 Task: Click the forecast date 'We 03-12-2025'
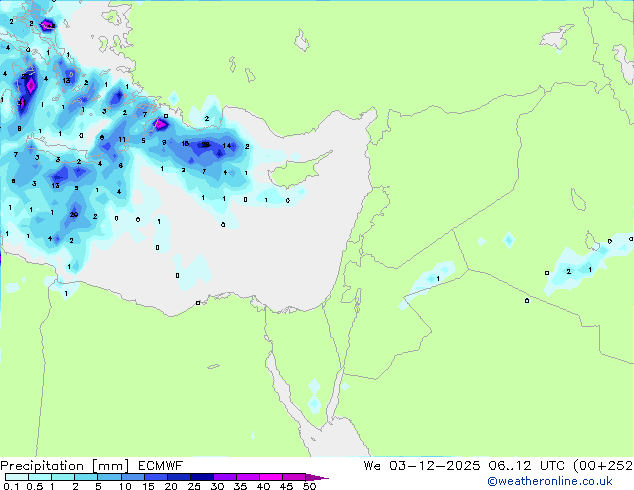point(422,466)
